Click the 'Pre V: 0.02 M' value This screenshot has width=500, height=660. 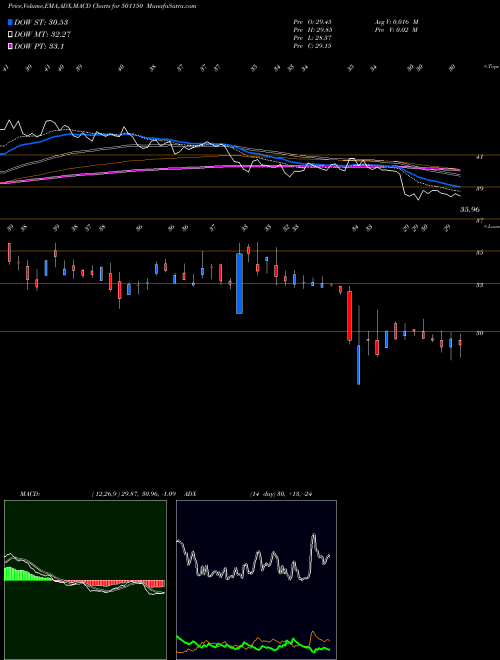(x=396, y=30)
